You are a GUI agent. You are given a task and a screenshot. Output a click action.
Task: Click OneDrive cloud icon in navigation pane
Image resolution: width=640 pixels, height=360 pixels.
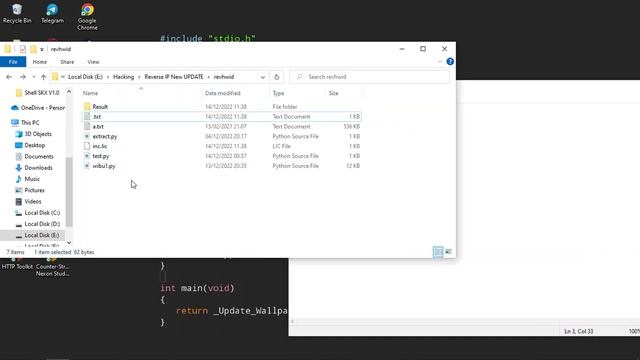pyautogui.click(x=15, y=108)
